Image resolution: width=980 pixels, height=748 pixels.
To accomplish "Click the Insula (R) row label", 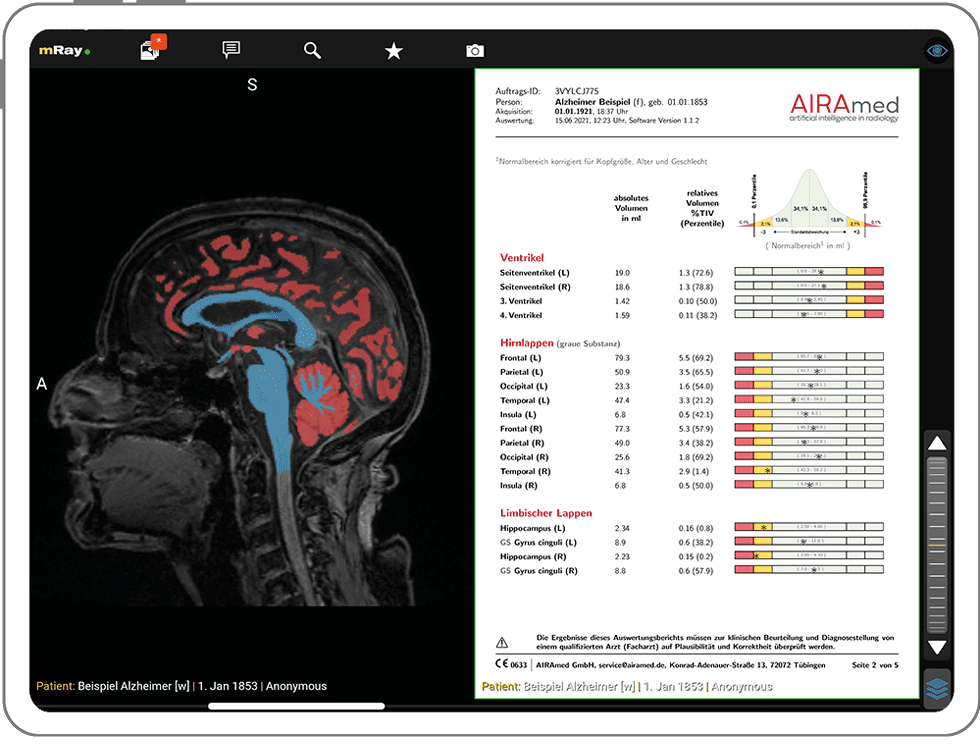I will point(518,486).
